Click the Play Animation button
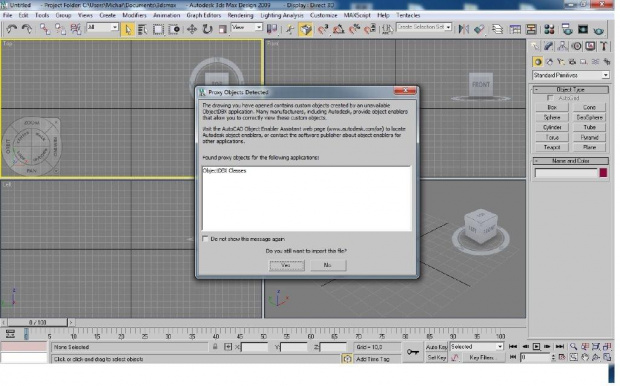The image size is (620, 386). [x=536, y=346]
